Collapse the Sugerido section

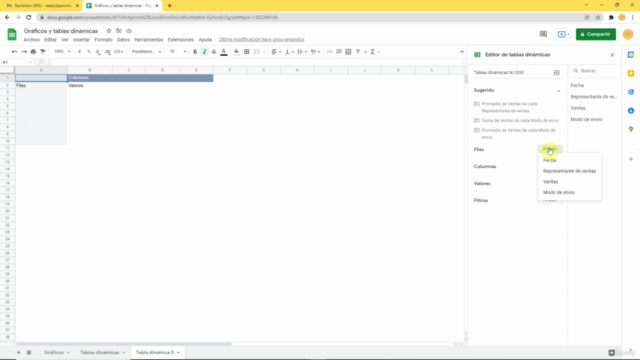click(558, 91)
